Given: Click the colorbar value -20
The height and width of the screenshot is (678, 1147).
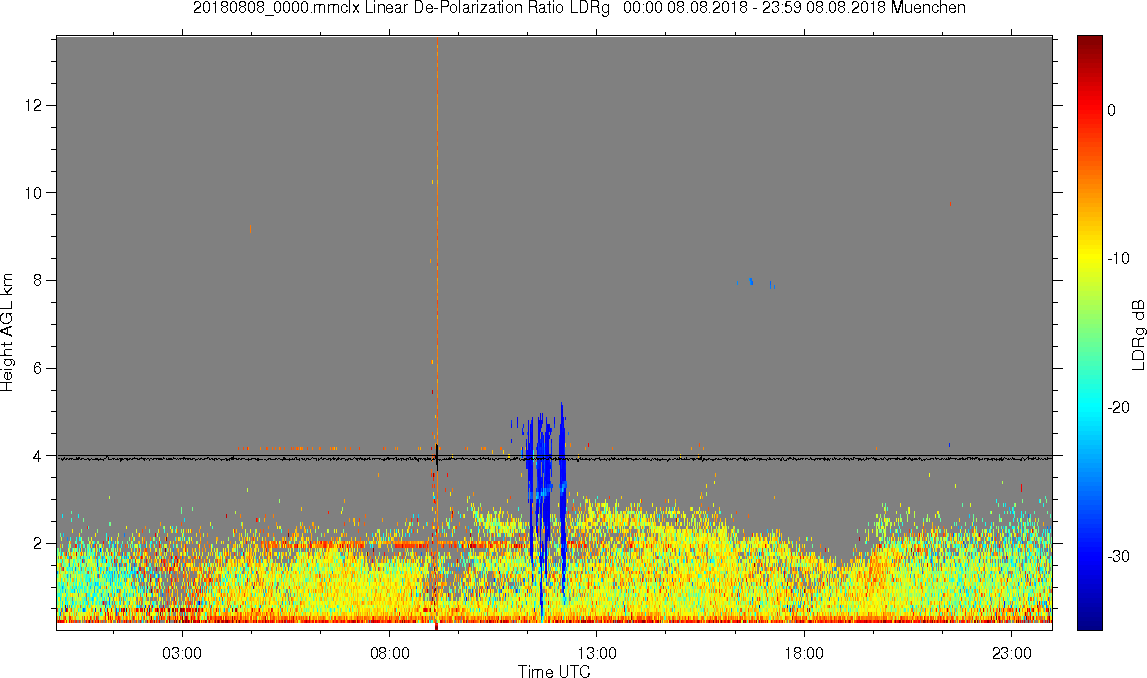Looking at the screenshot, I should 1118,407.
